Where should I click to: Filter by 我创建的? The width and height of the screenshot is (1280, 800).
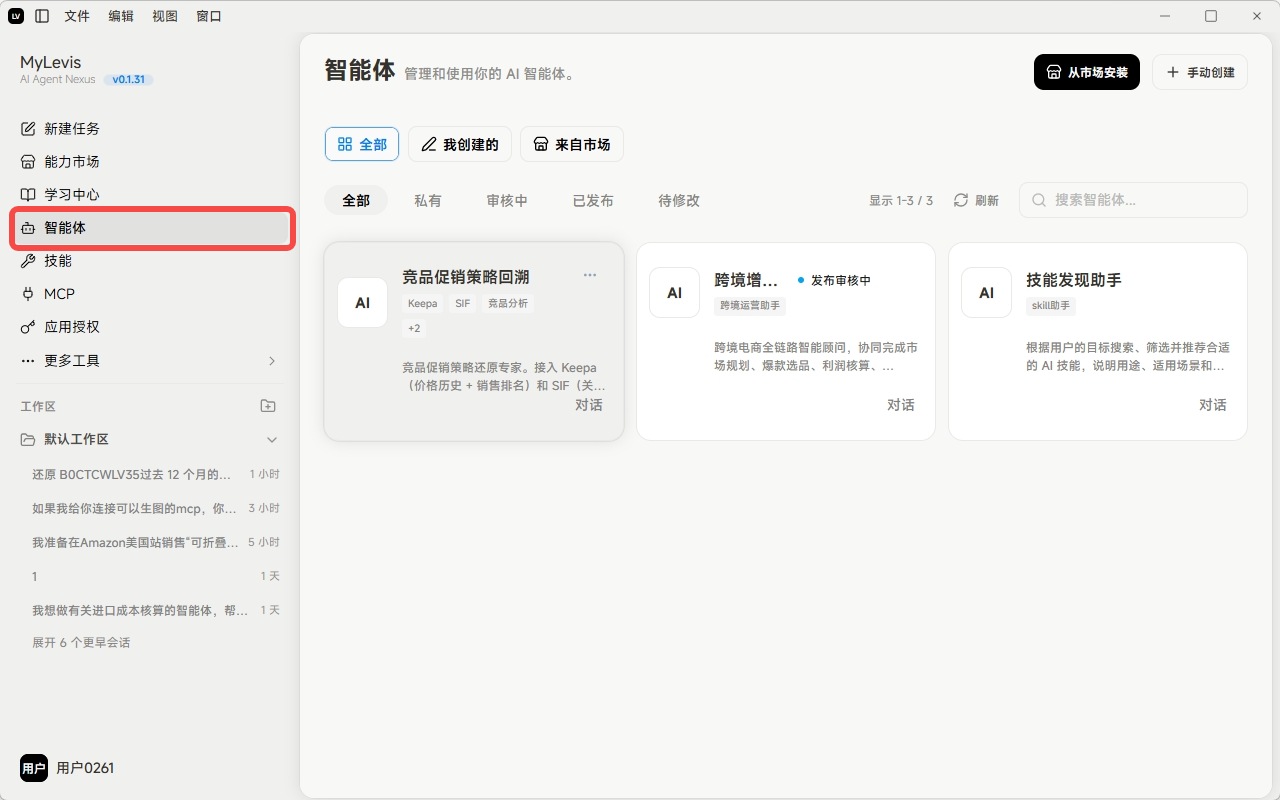[460, 144]
